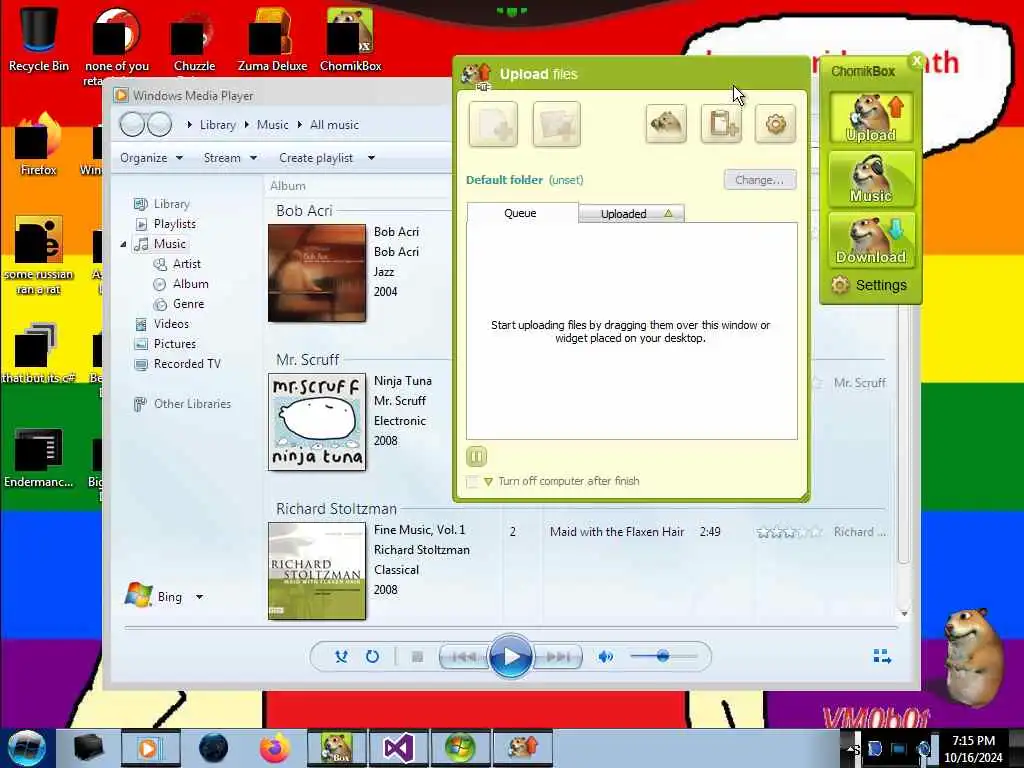Image resolution: width=1024 pixels, height=768 pixels.
Task: Open Visual Studio from the taskbar
Action: (x=398, y=748)
